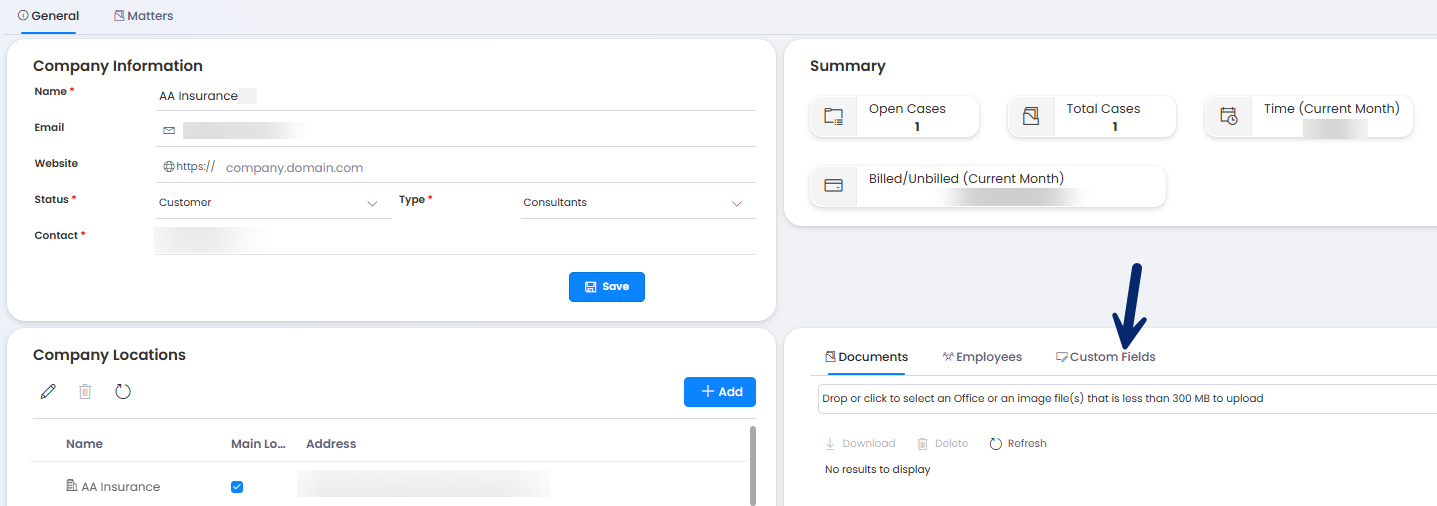Click the trash delete icon in Company Locations
The width and height of the screenshot is (1437, 506).
point(85,392)
